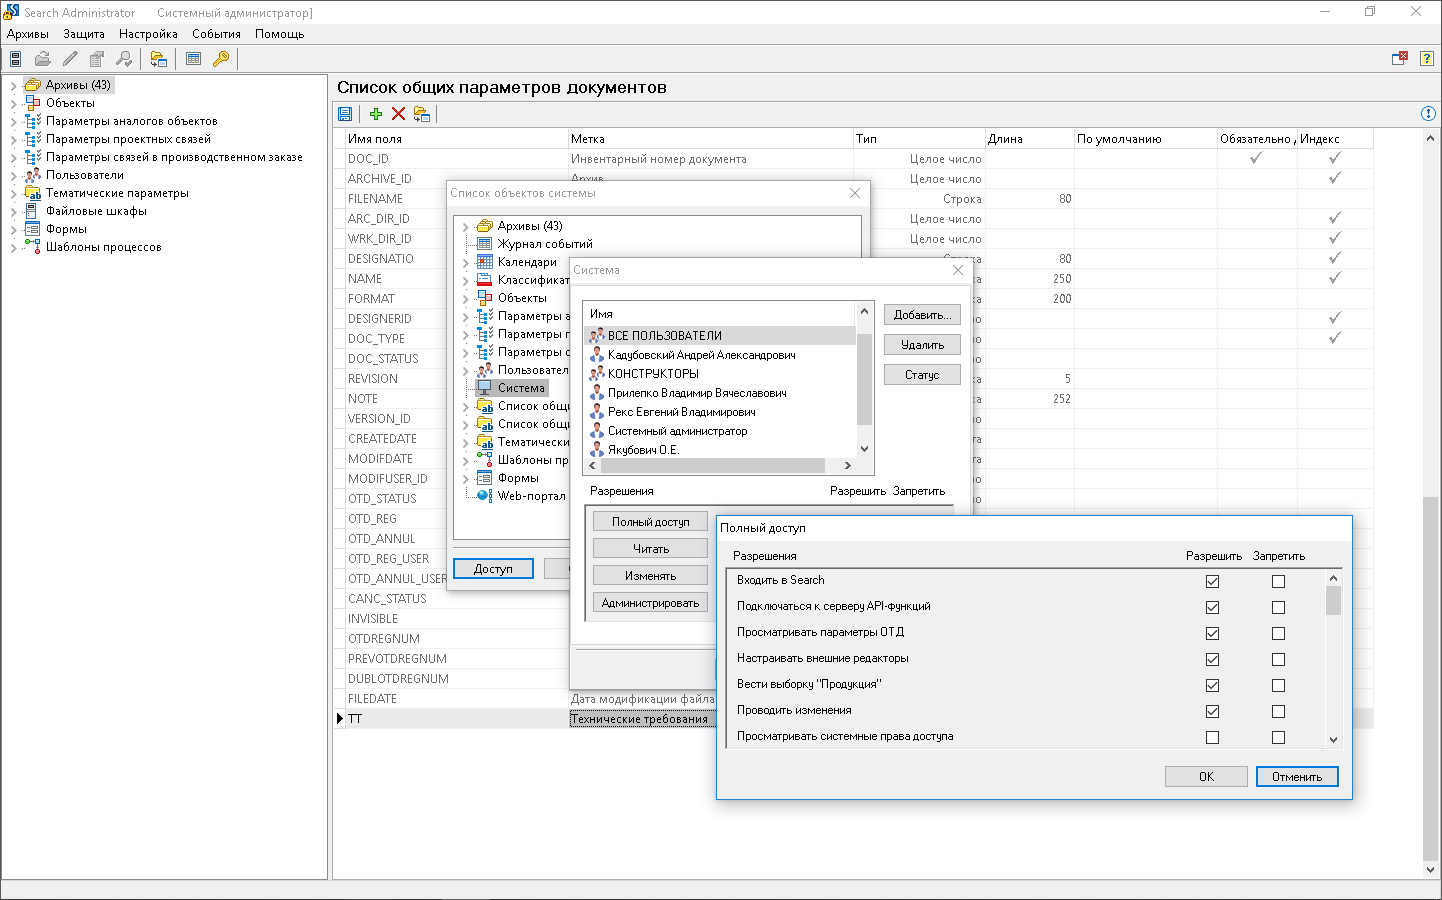The height and width of the screenshot is (900, 1442).
Task: Click the table grid icon in main toolbar
Action: pos(194,59)
